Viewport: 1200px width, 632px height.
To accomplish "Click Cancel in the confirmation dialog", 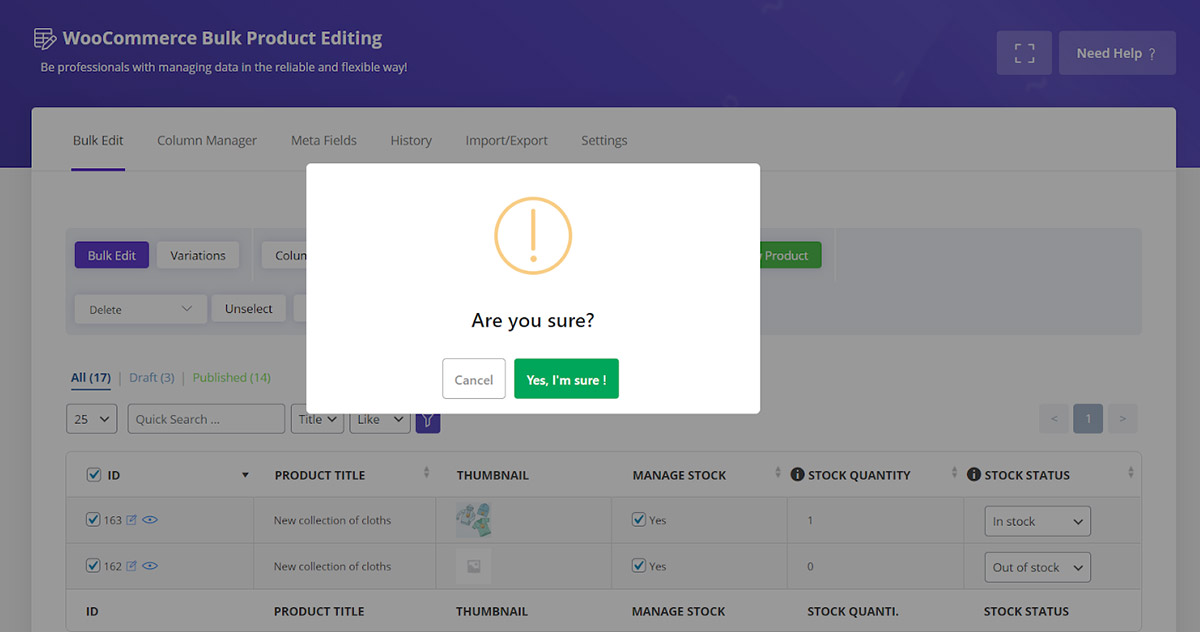I will 474,379.
